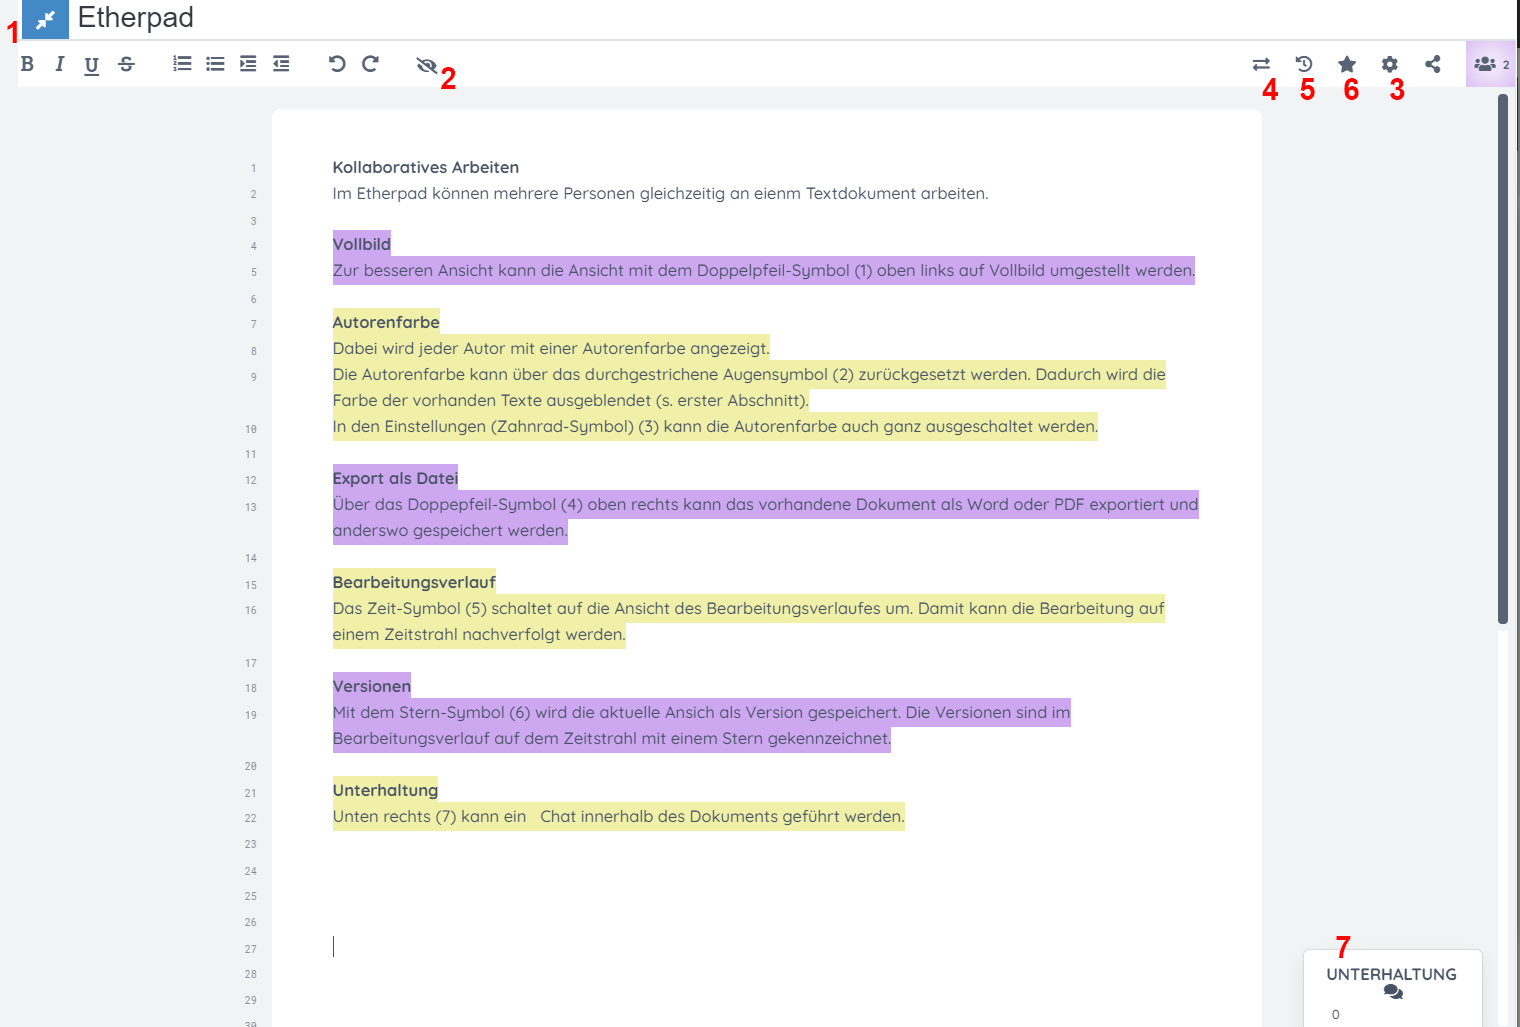Toggle bold formatting
Screen dimensions: 1520x1027
coord(28,64)
